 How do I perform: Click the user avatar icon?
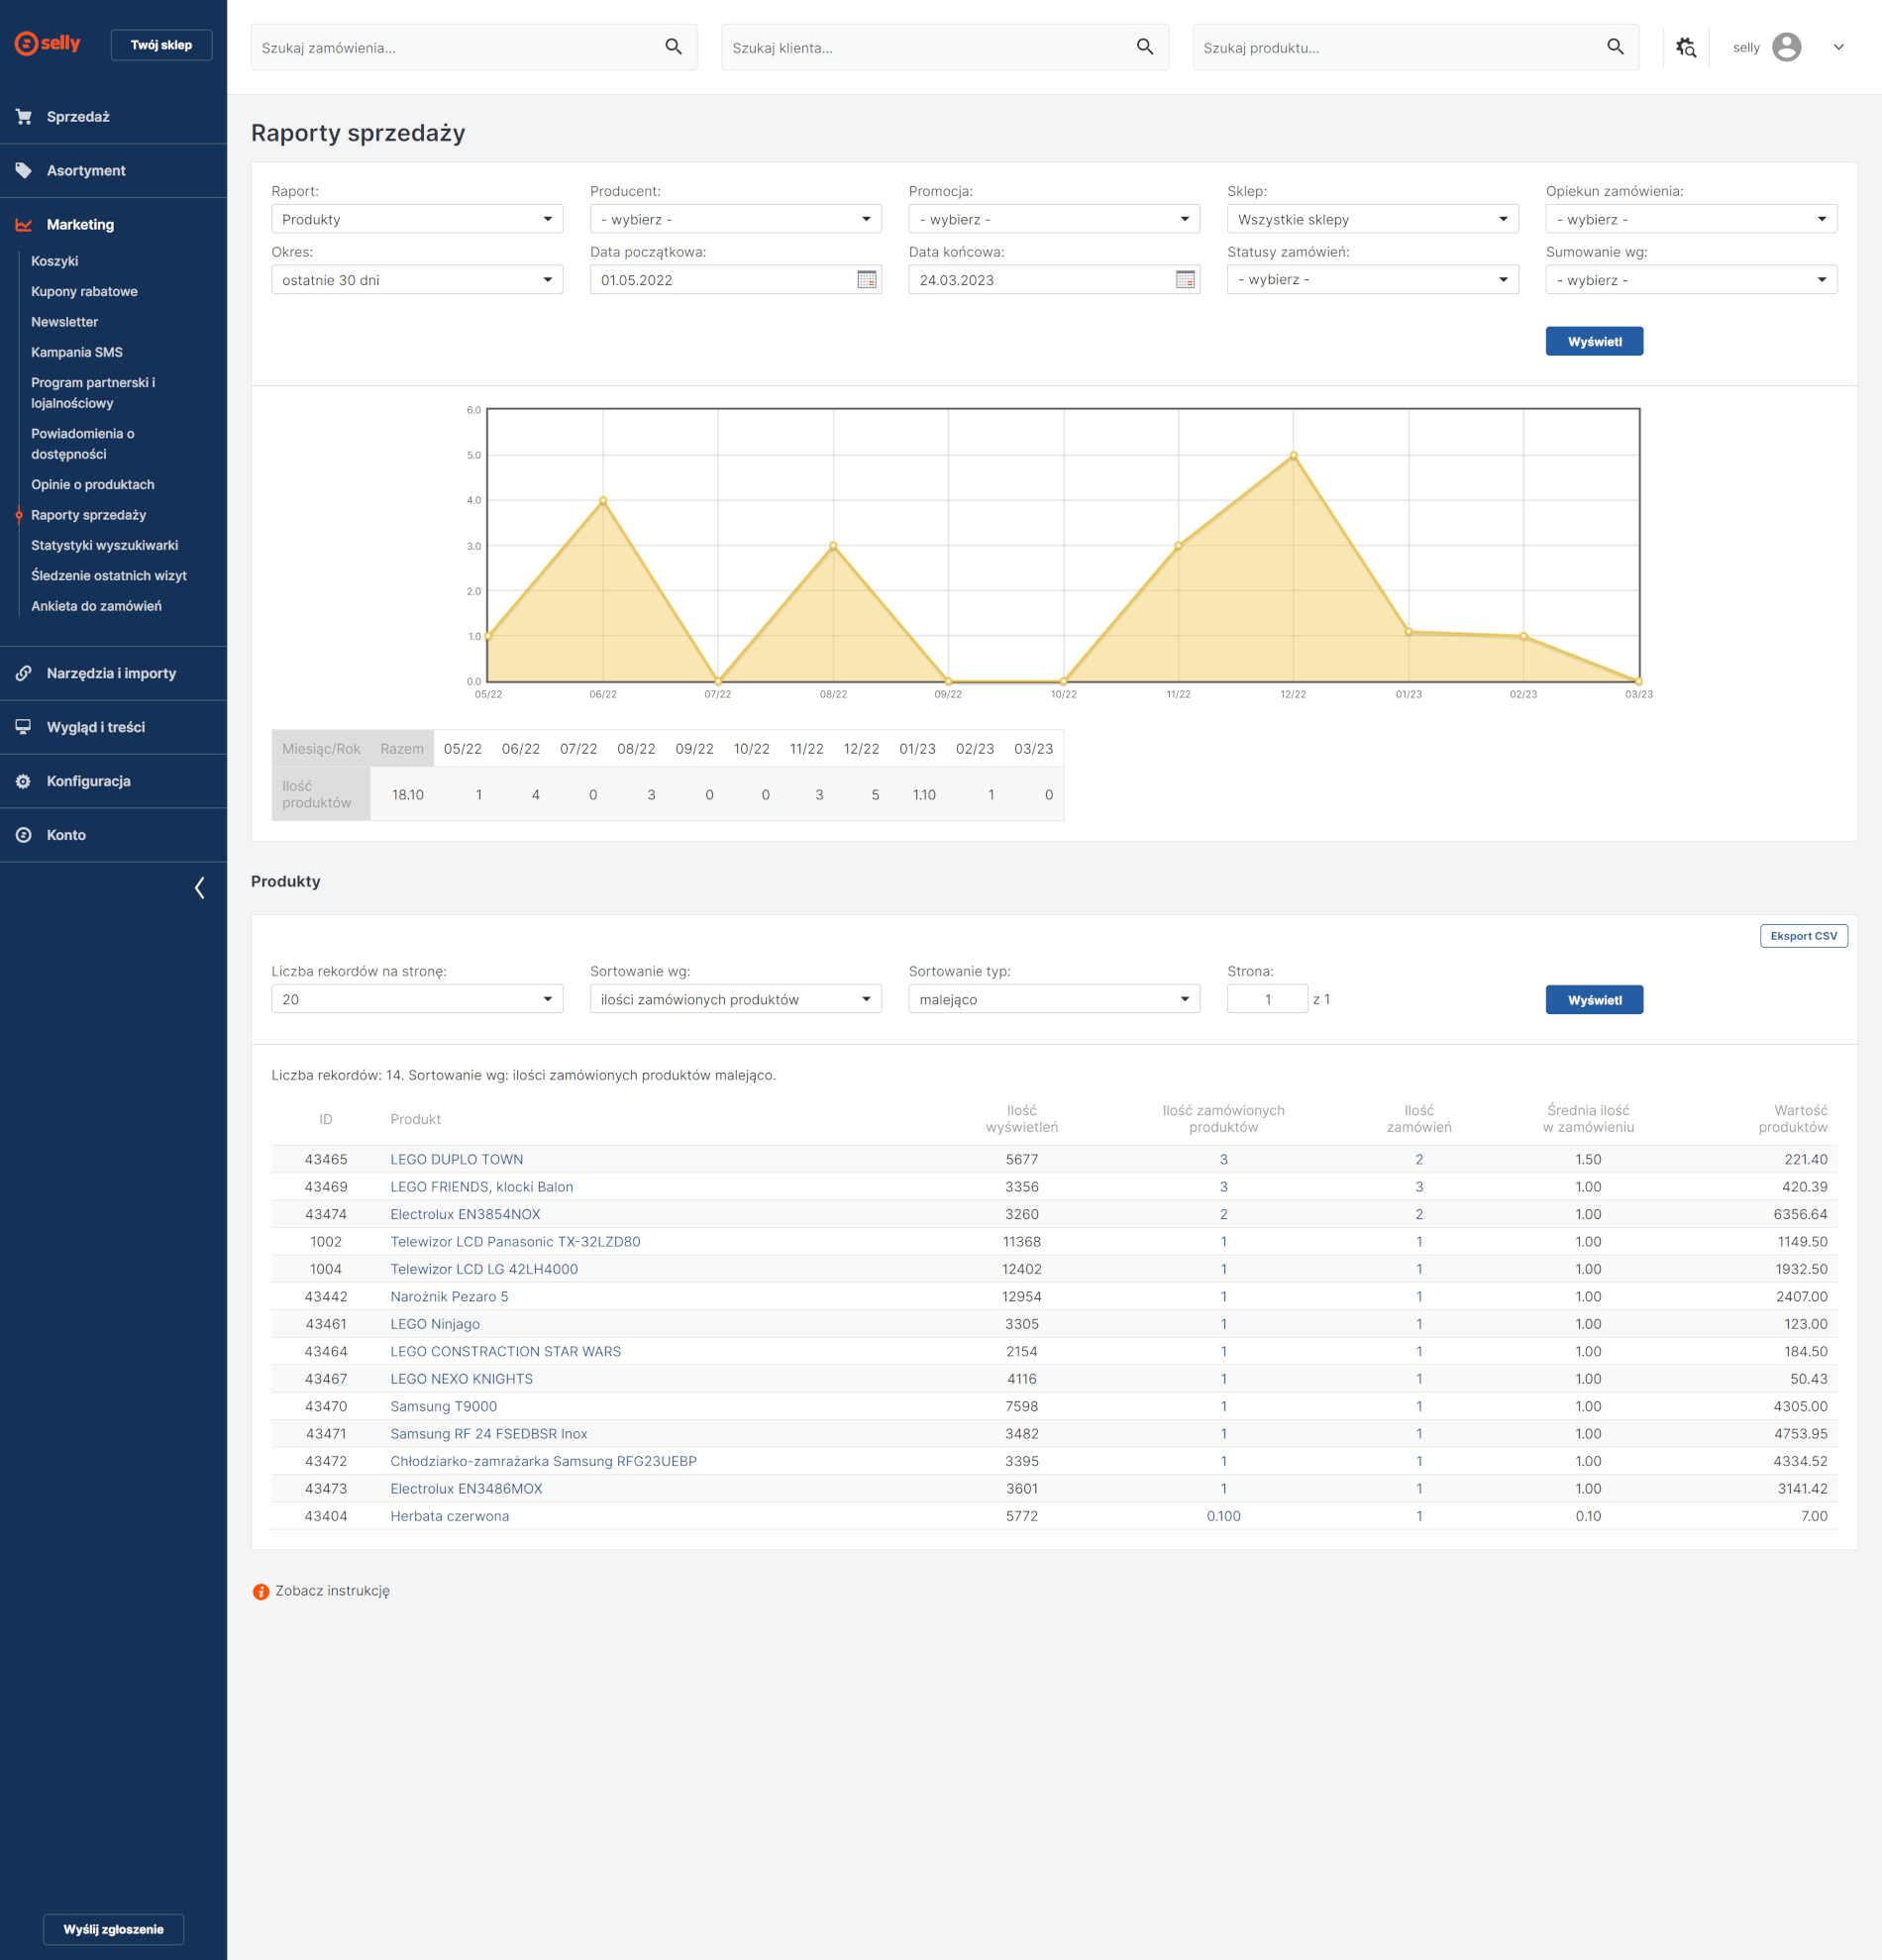[1786, 47]
